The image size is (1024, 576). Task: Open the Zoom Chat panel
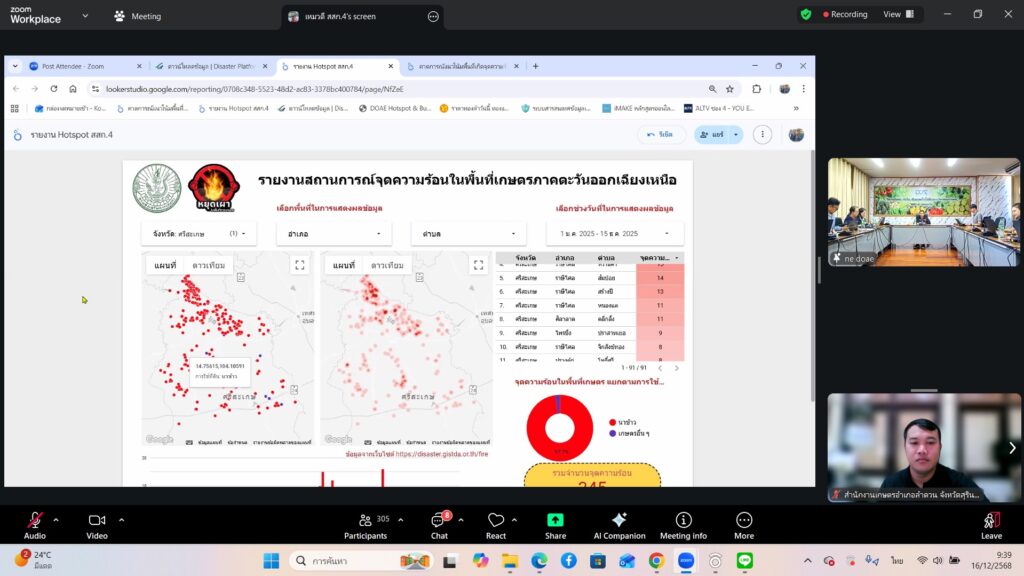click(438, 521)
